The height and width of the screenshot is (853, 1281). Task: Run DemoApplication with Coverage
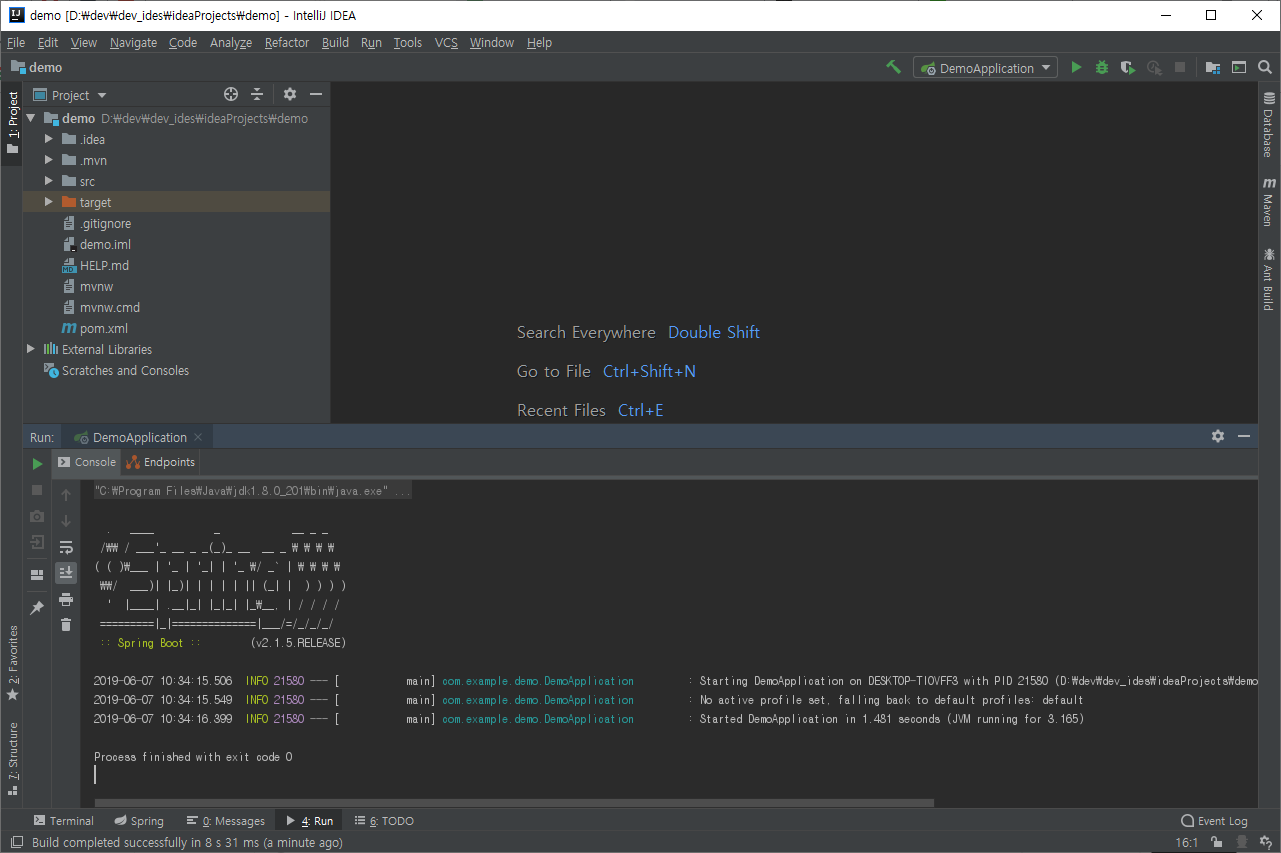coord(1128,67)
